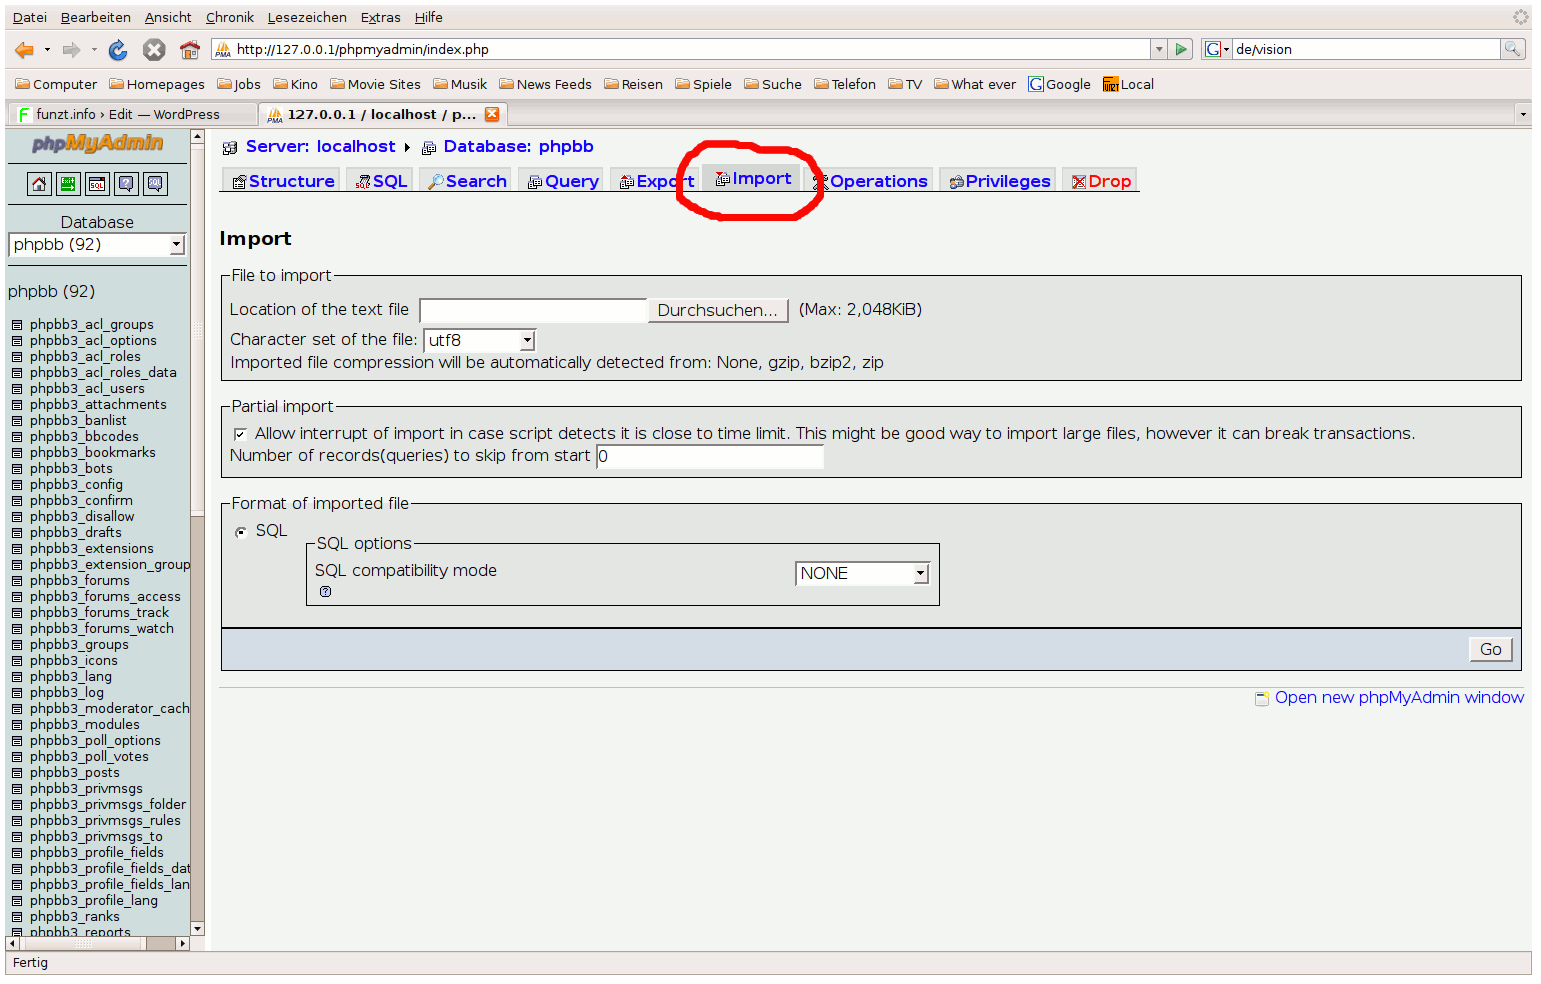Viewport: 1541px width, 984px height.
Task: Click the Server: localhost breadcrumb link
Action: click(320, 147)
